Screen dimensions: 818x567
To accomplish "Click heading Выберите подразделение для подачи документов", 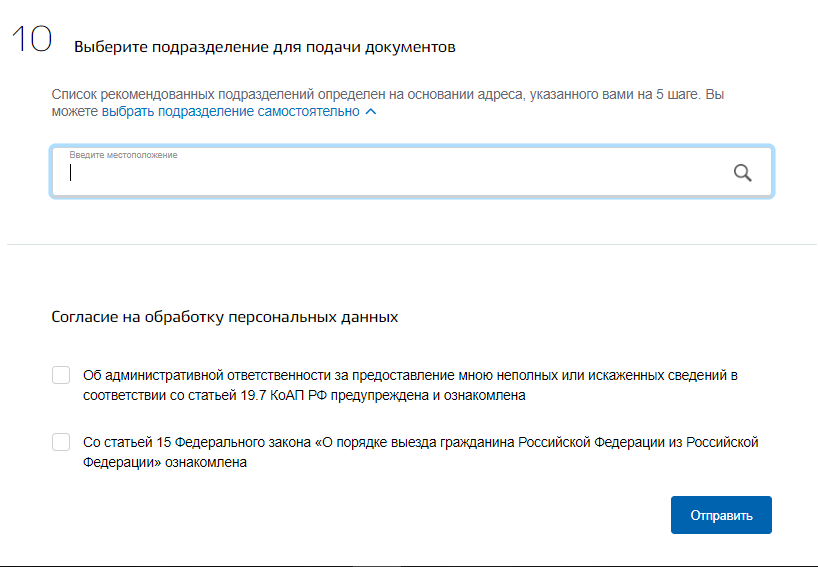I will point(264,47).
